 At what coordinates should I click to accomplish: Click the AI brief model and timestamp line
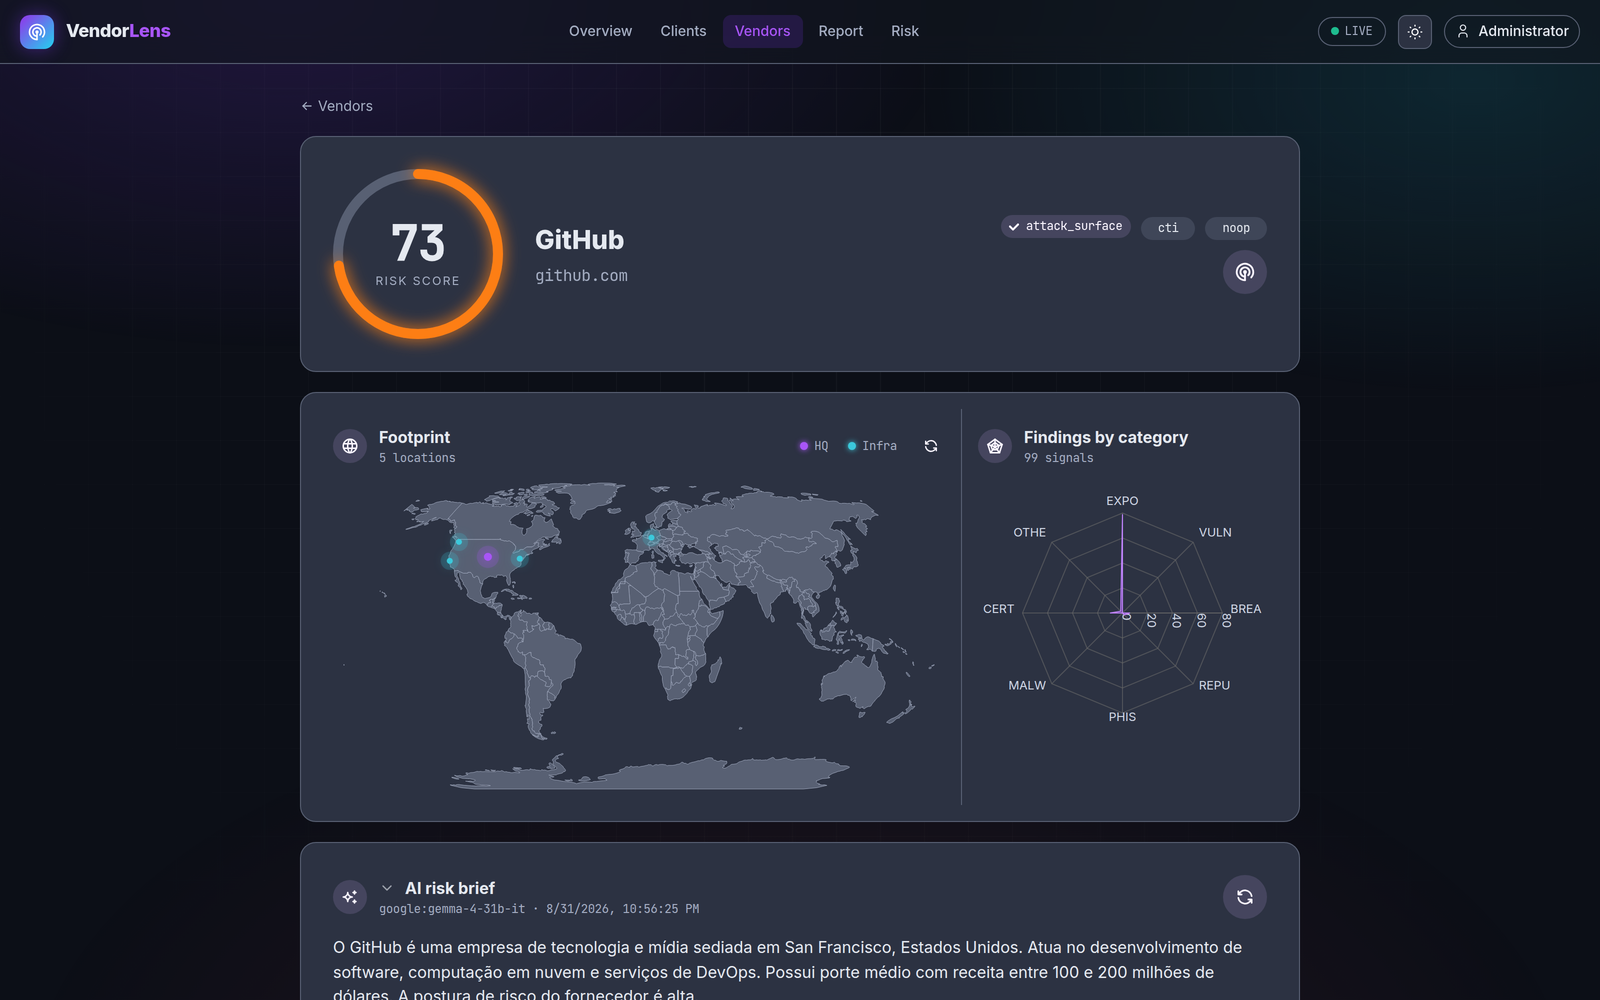(x=539, y=909)
